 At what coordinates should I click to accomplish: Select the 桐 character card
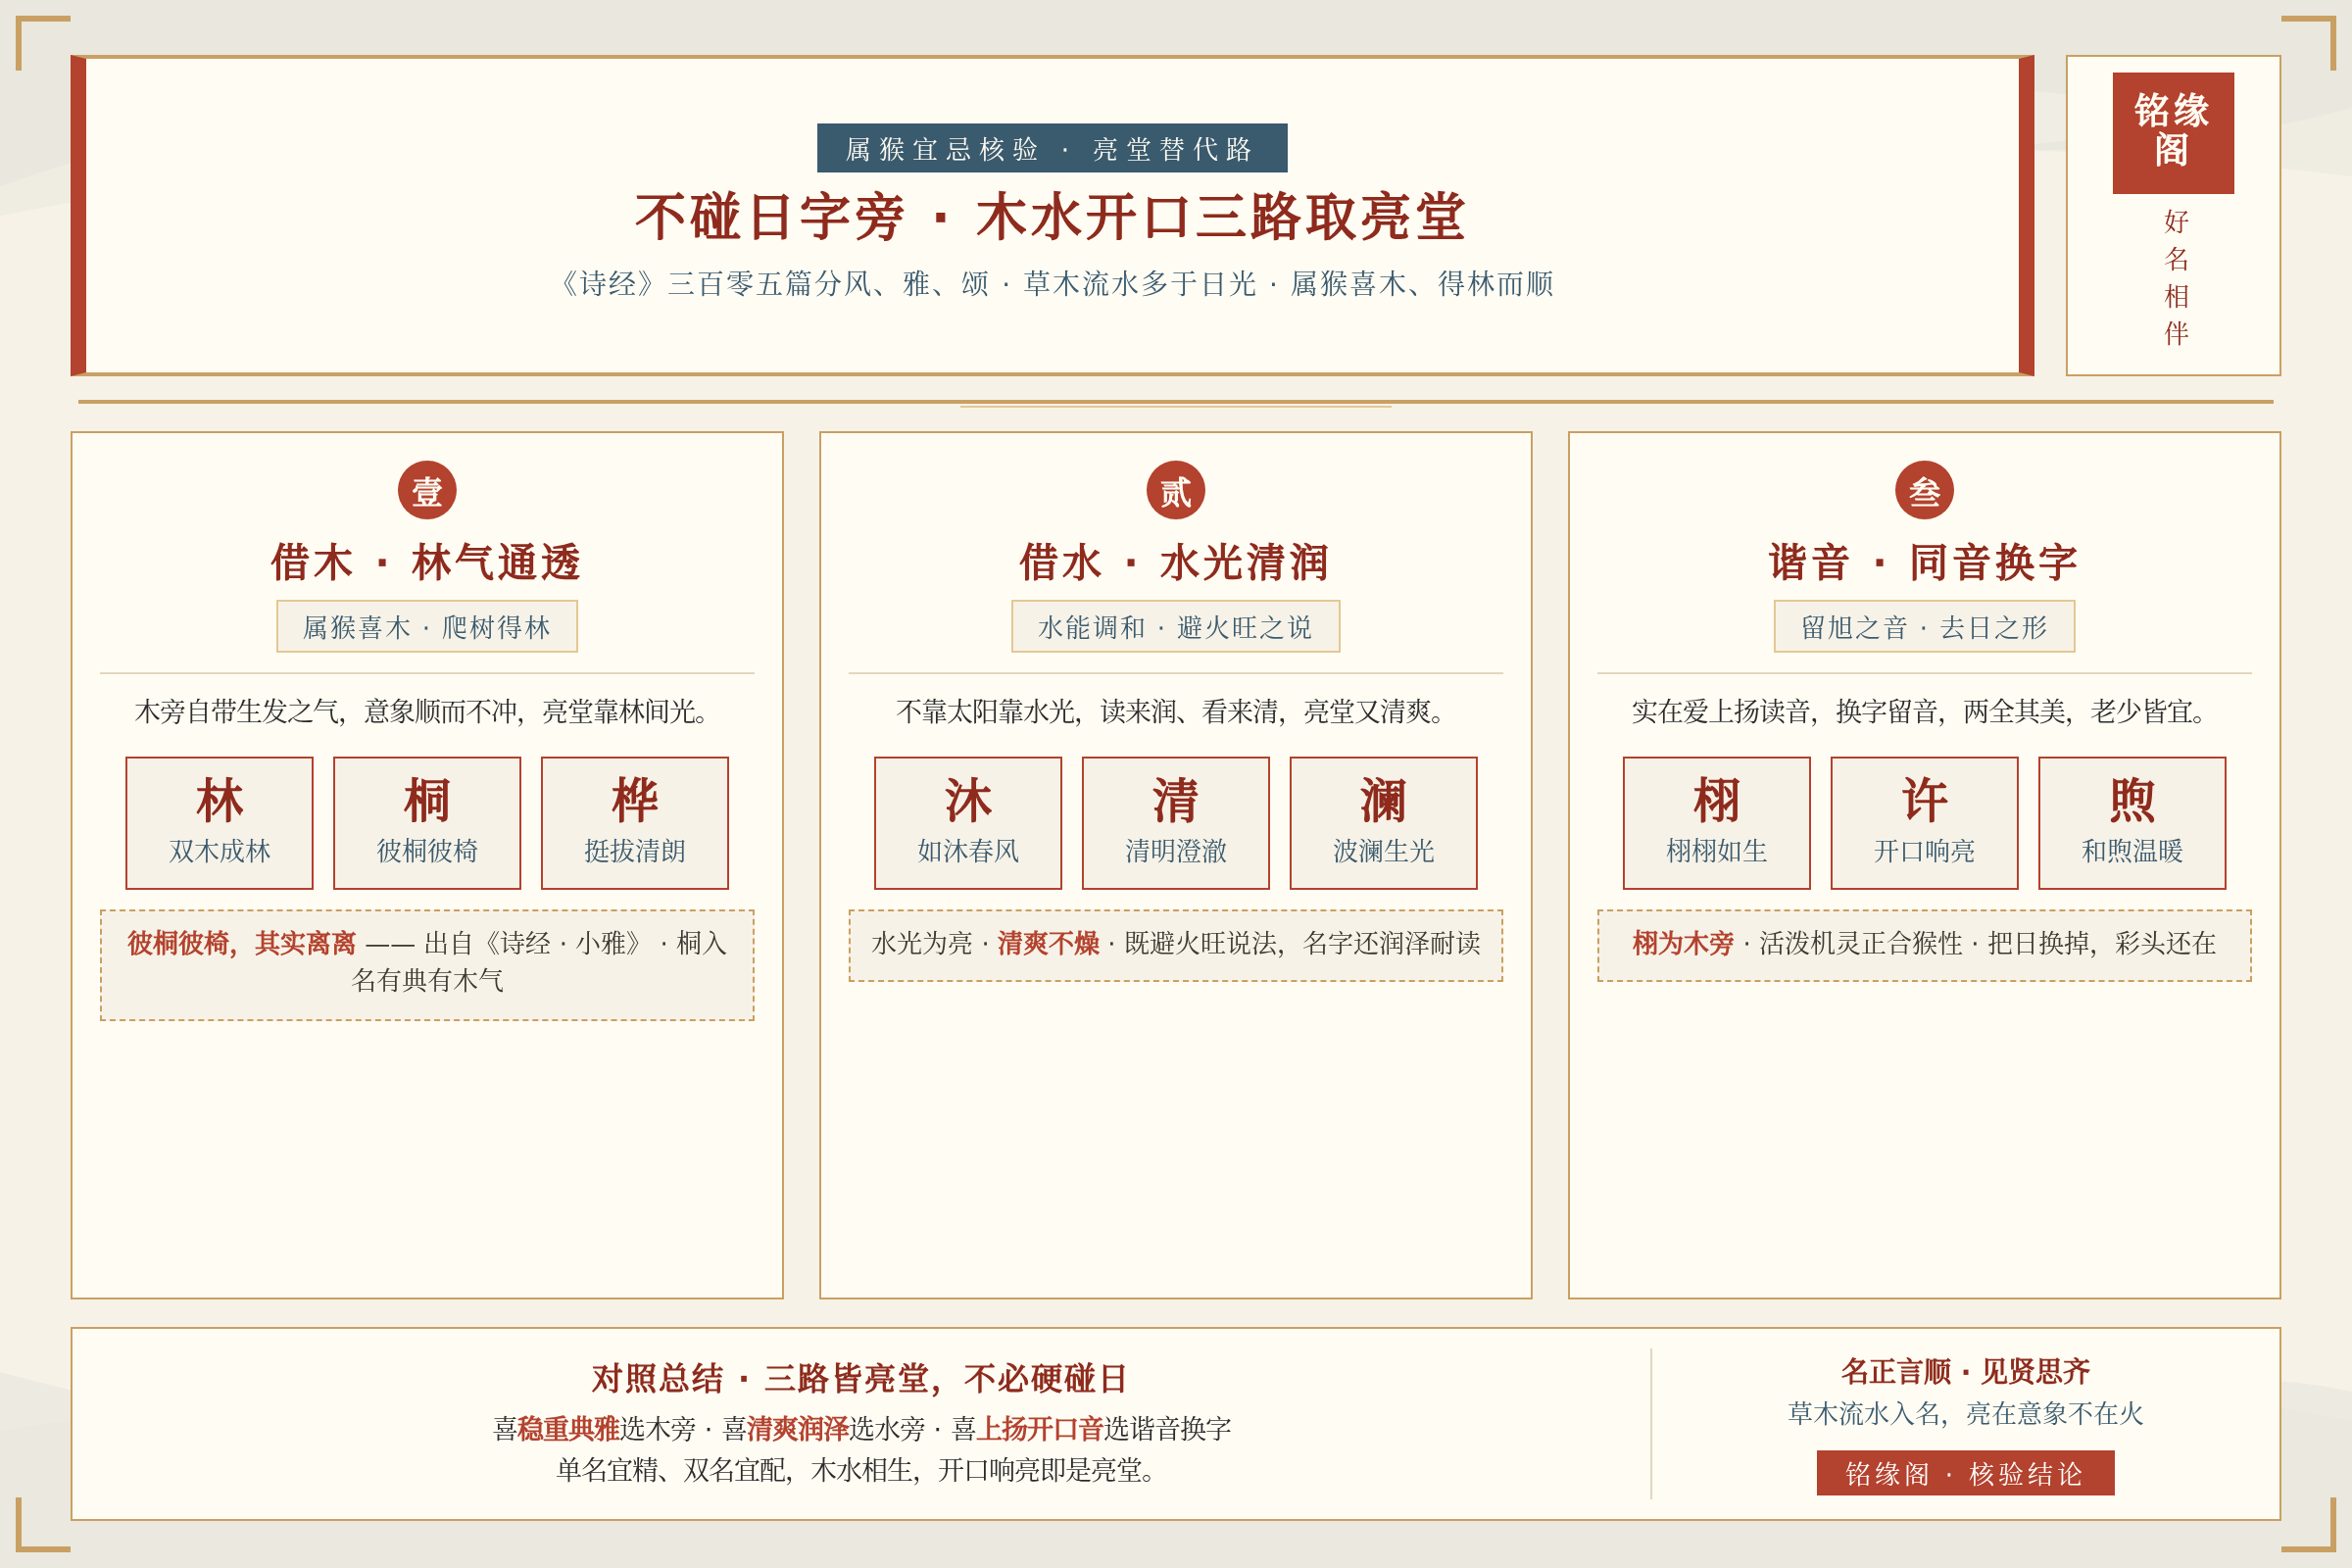click(427, 822)
